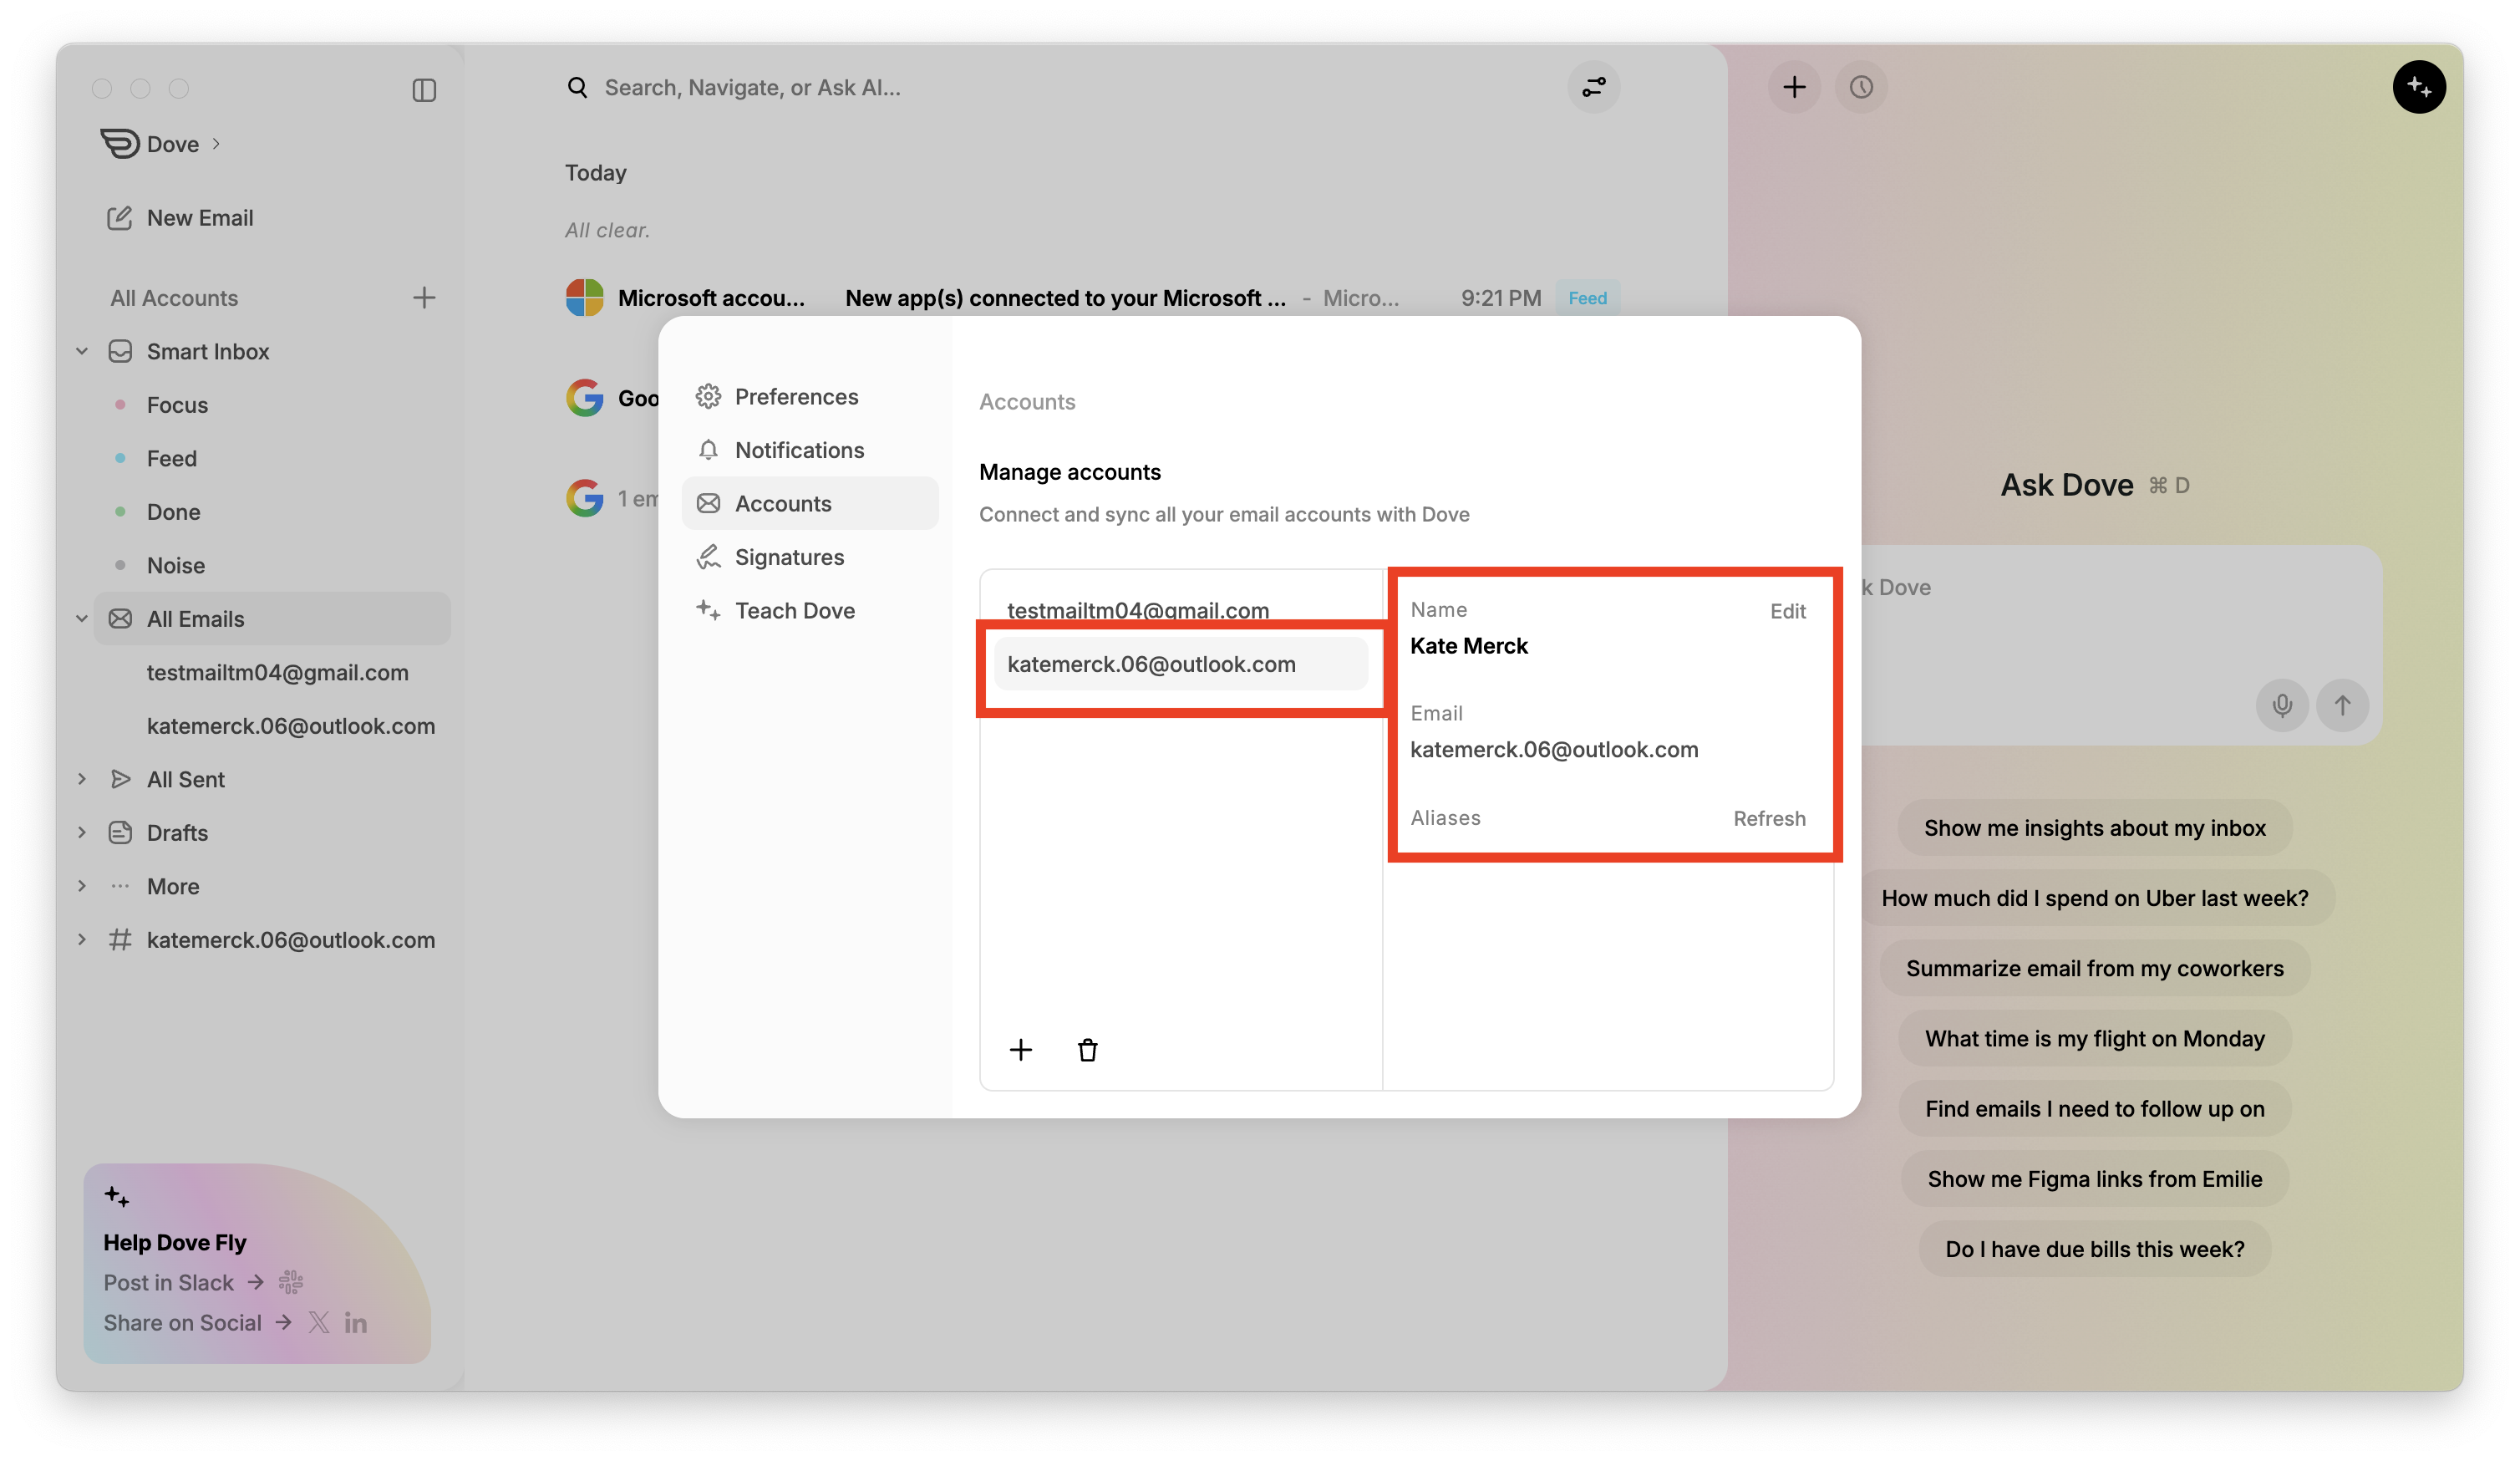Open the filter settings icon near search
Image resolution: width=2520 pixels, height=1461 pixels.
(1593, 87)
